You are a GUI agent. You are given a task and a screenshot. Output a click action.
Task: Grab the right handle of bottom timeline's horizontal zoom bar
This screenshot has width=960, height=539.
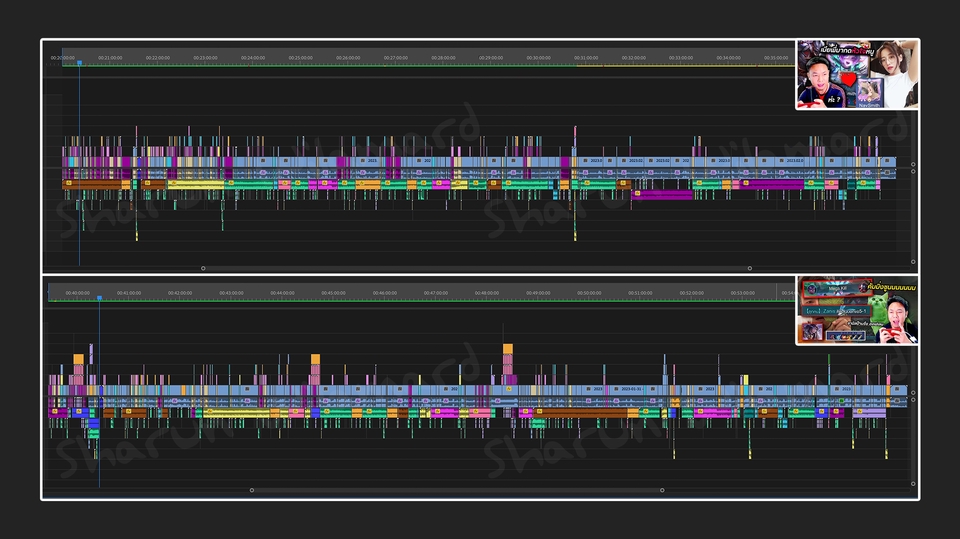[x=662, y=490]
